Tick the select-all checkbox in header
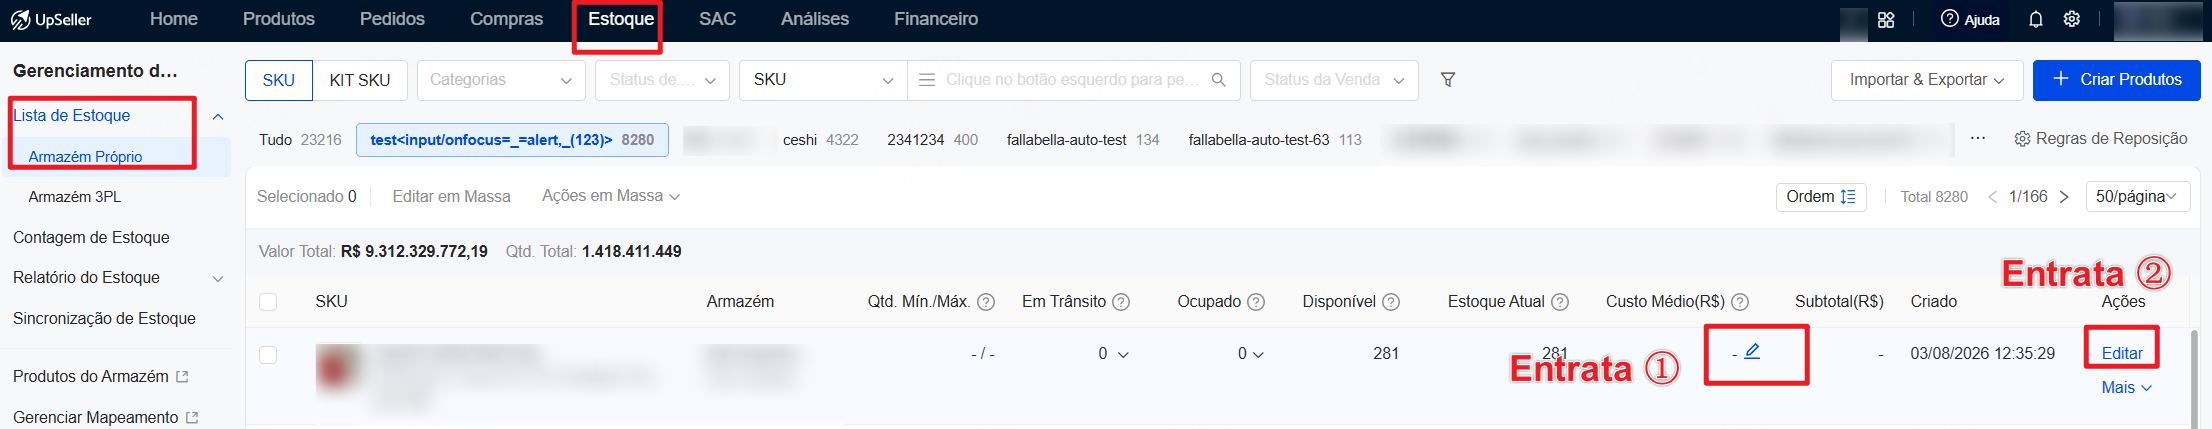 (x=268, y=302)
